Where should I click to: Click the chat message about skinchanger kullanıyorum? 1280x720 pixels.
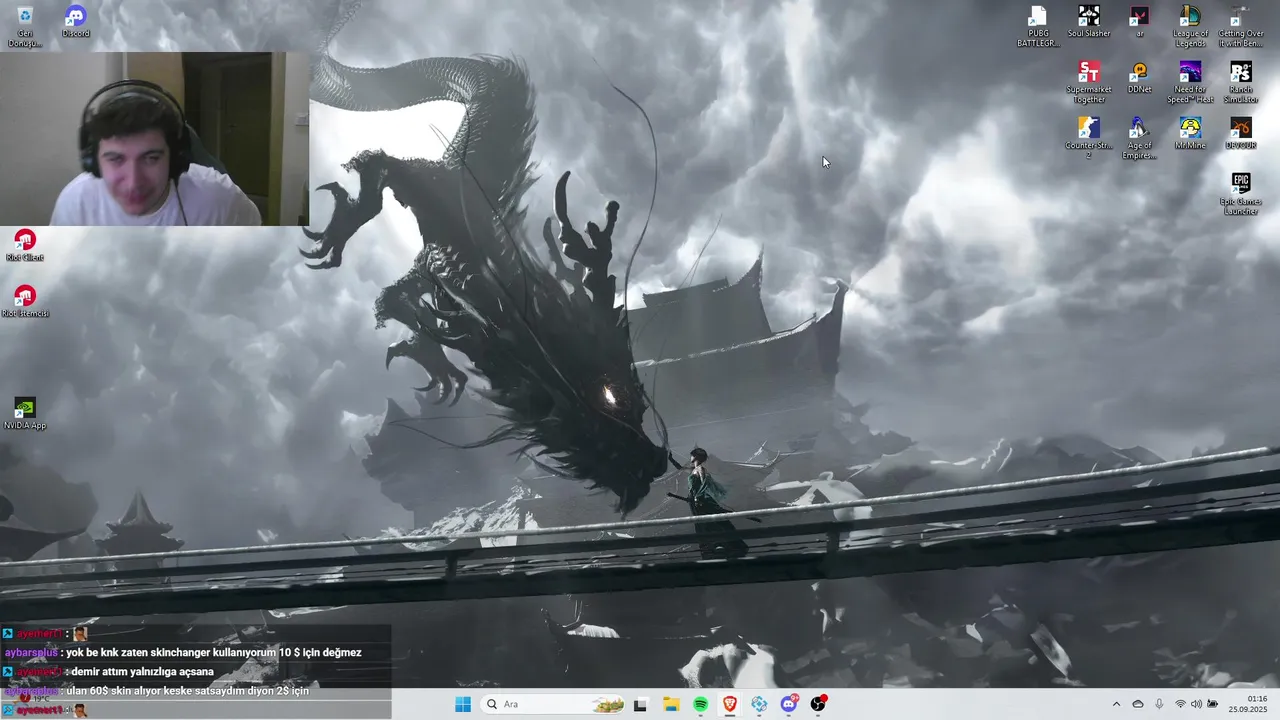(x=214, y=653)
